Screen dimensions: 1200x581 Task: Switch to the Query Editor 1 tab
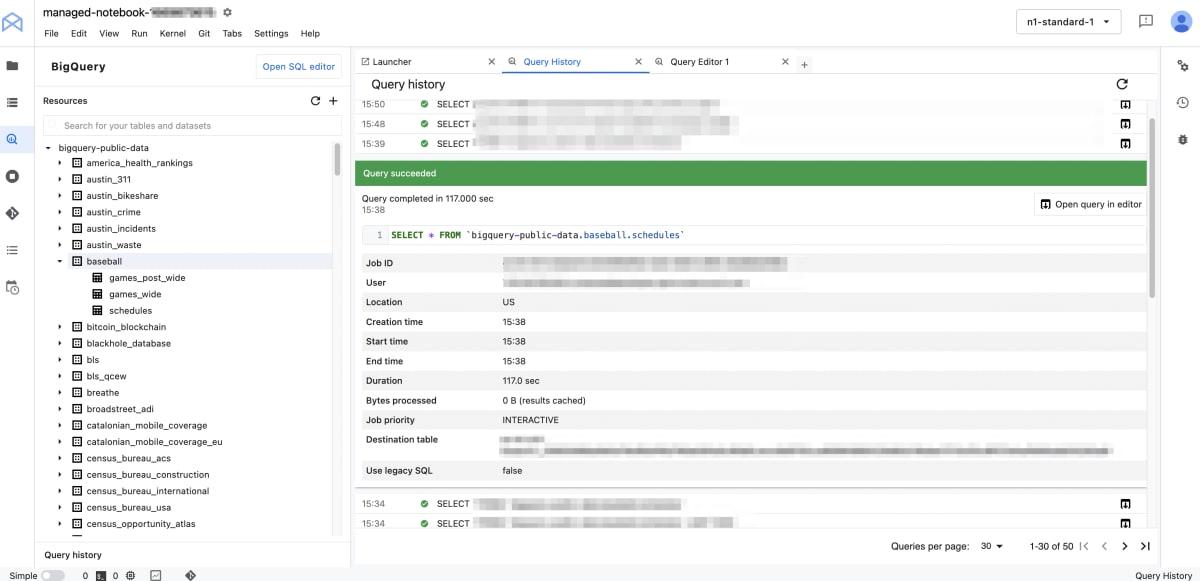point(700,62)
